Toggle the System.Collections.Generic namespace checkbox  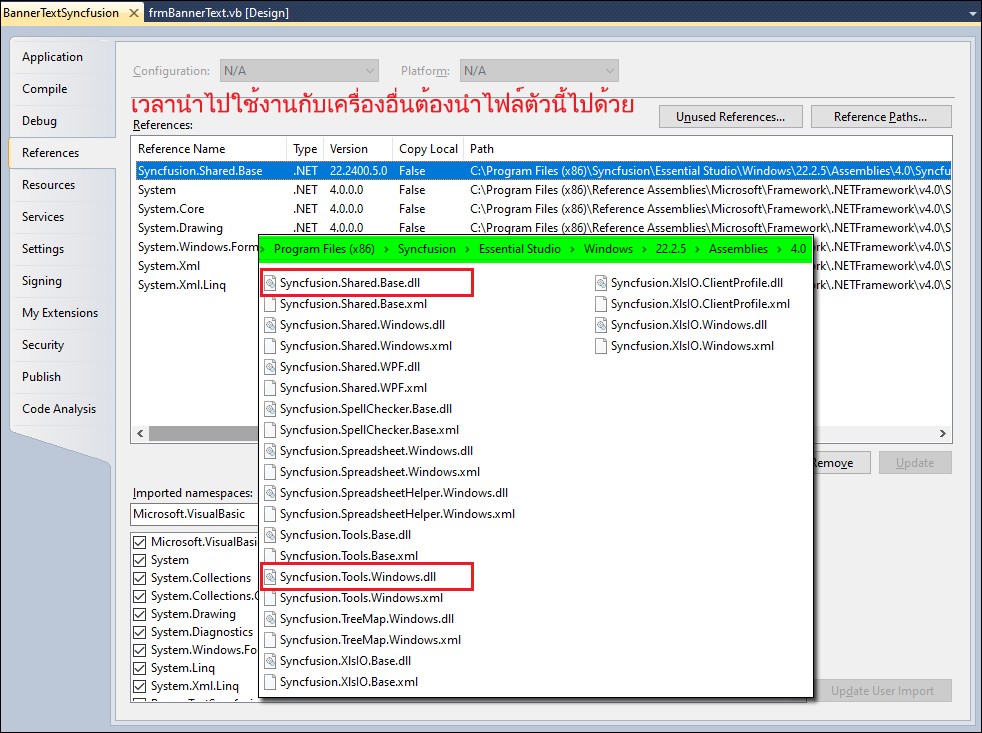pyautogui.click(x=139, y=596)
